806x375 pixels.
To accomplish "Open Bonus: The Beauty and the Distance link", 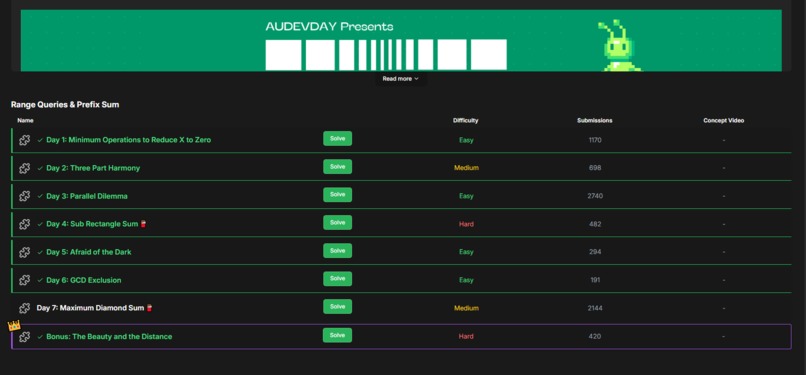I will point(109,336).
